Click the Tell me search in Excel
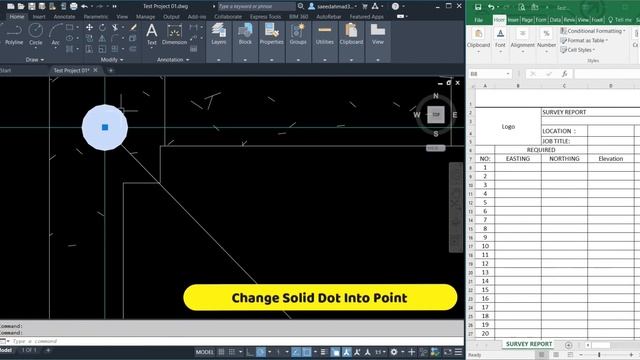Image resolution: width=640 pixels, height=360 pixels. tap(620, 20)
